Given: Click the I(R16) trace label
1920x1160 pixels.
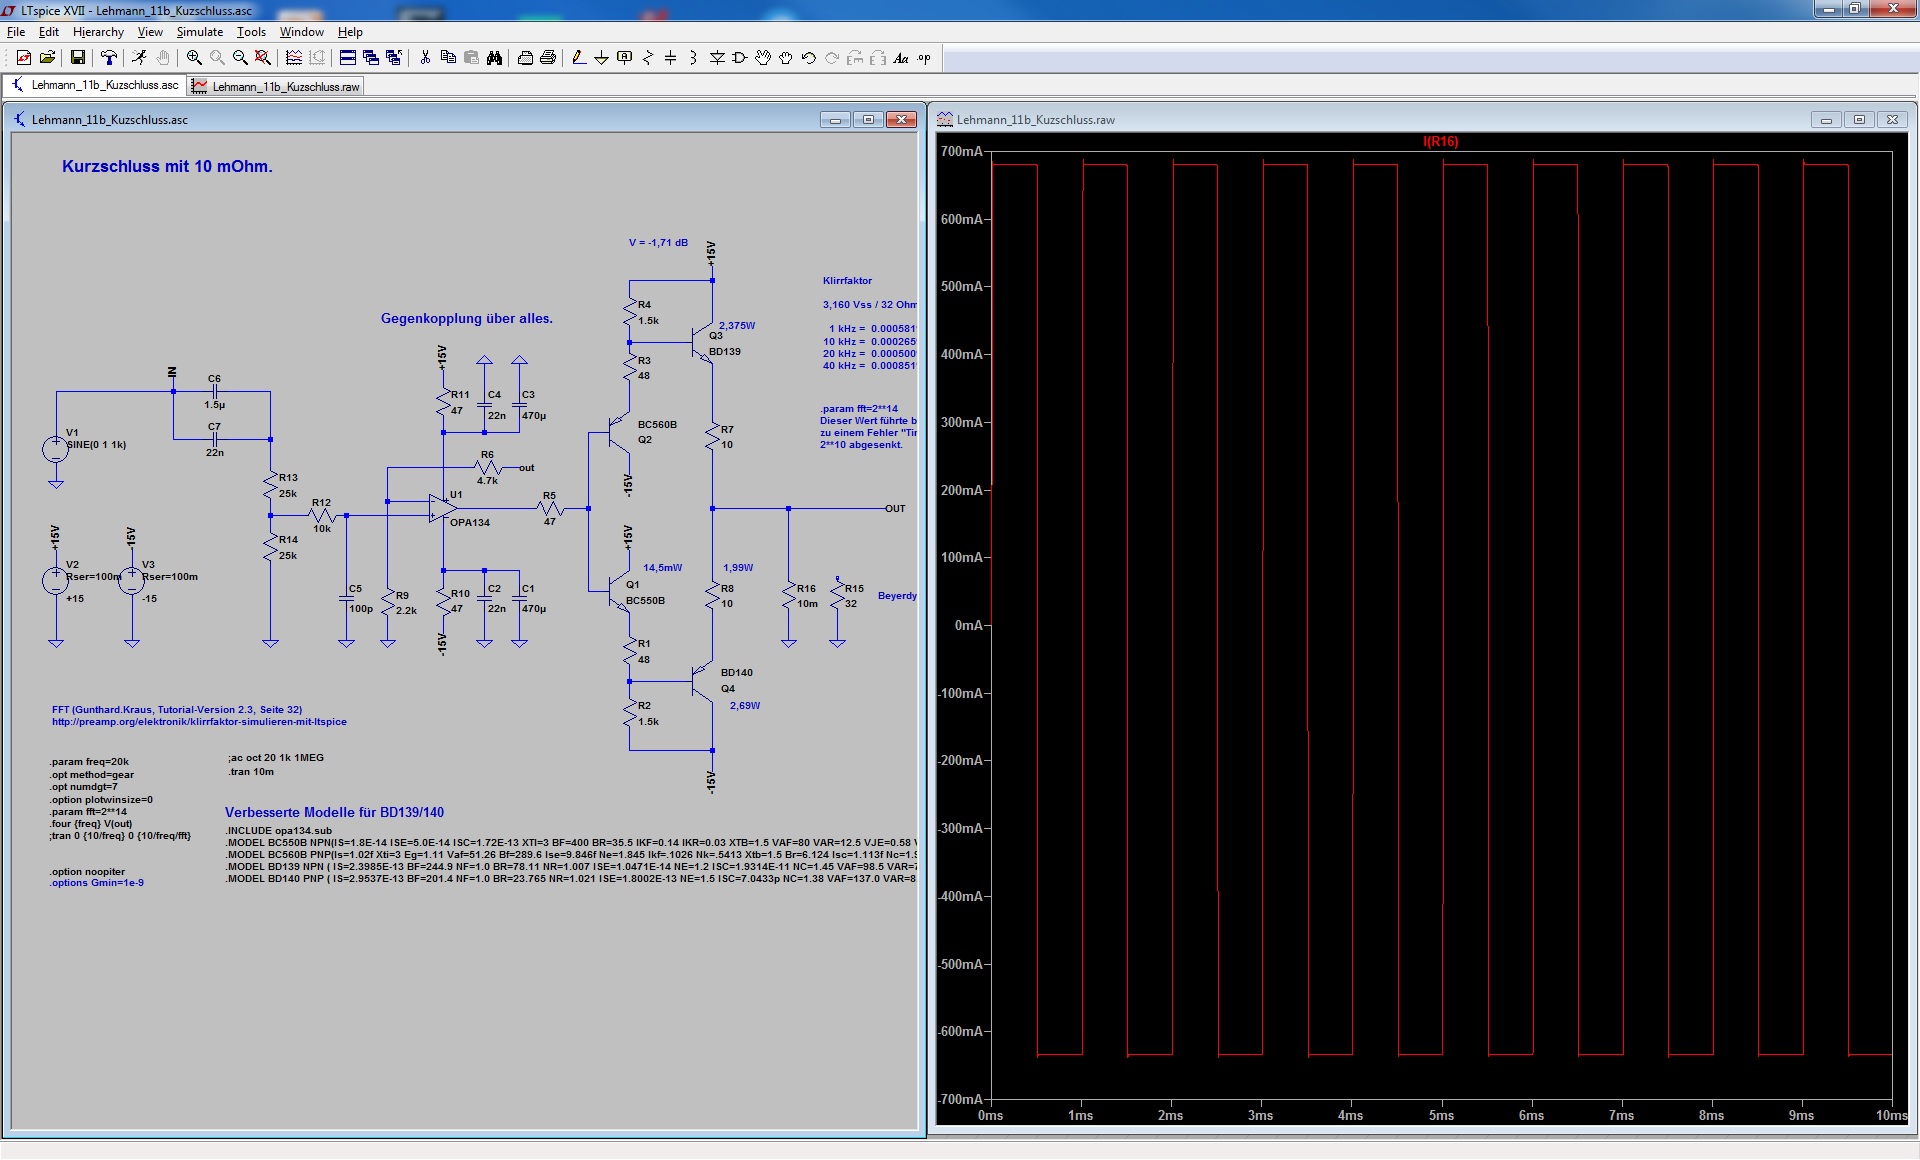Looking at the screenshot, I should (x=1440, y=142).
